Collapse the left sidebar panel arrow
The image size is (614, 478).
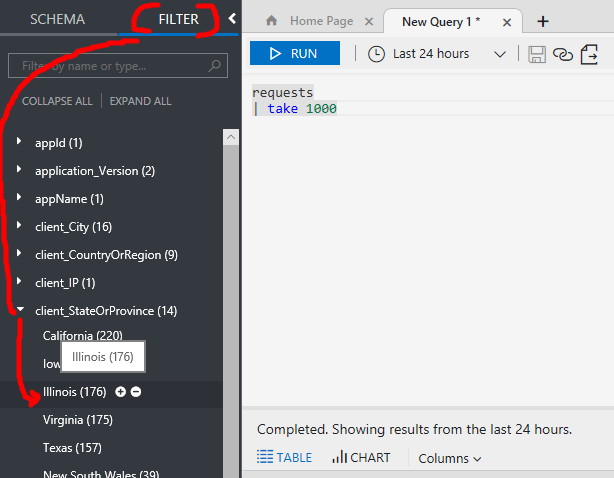tap(232, 18)
